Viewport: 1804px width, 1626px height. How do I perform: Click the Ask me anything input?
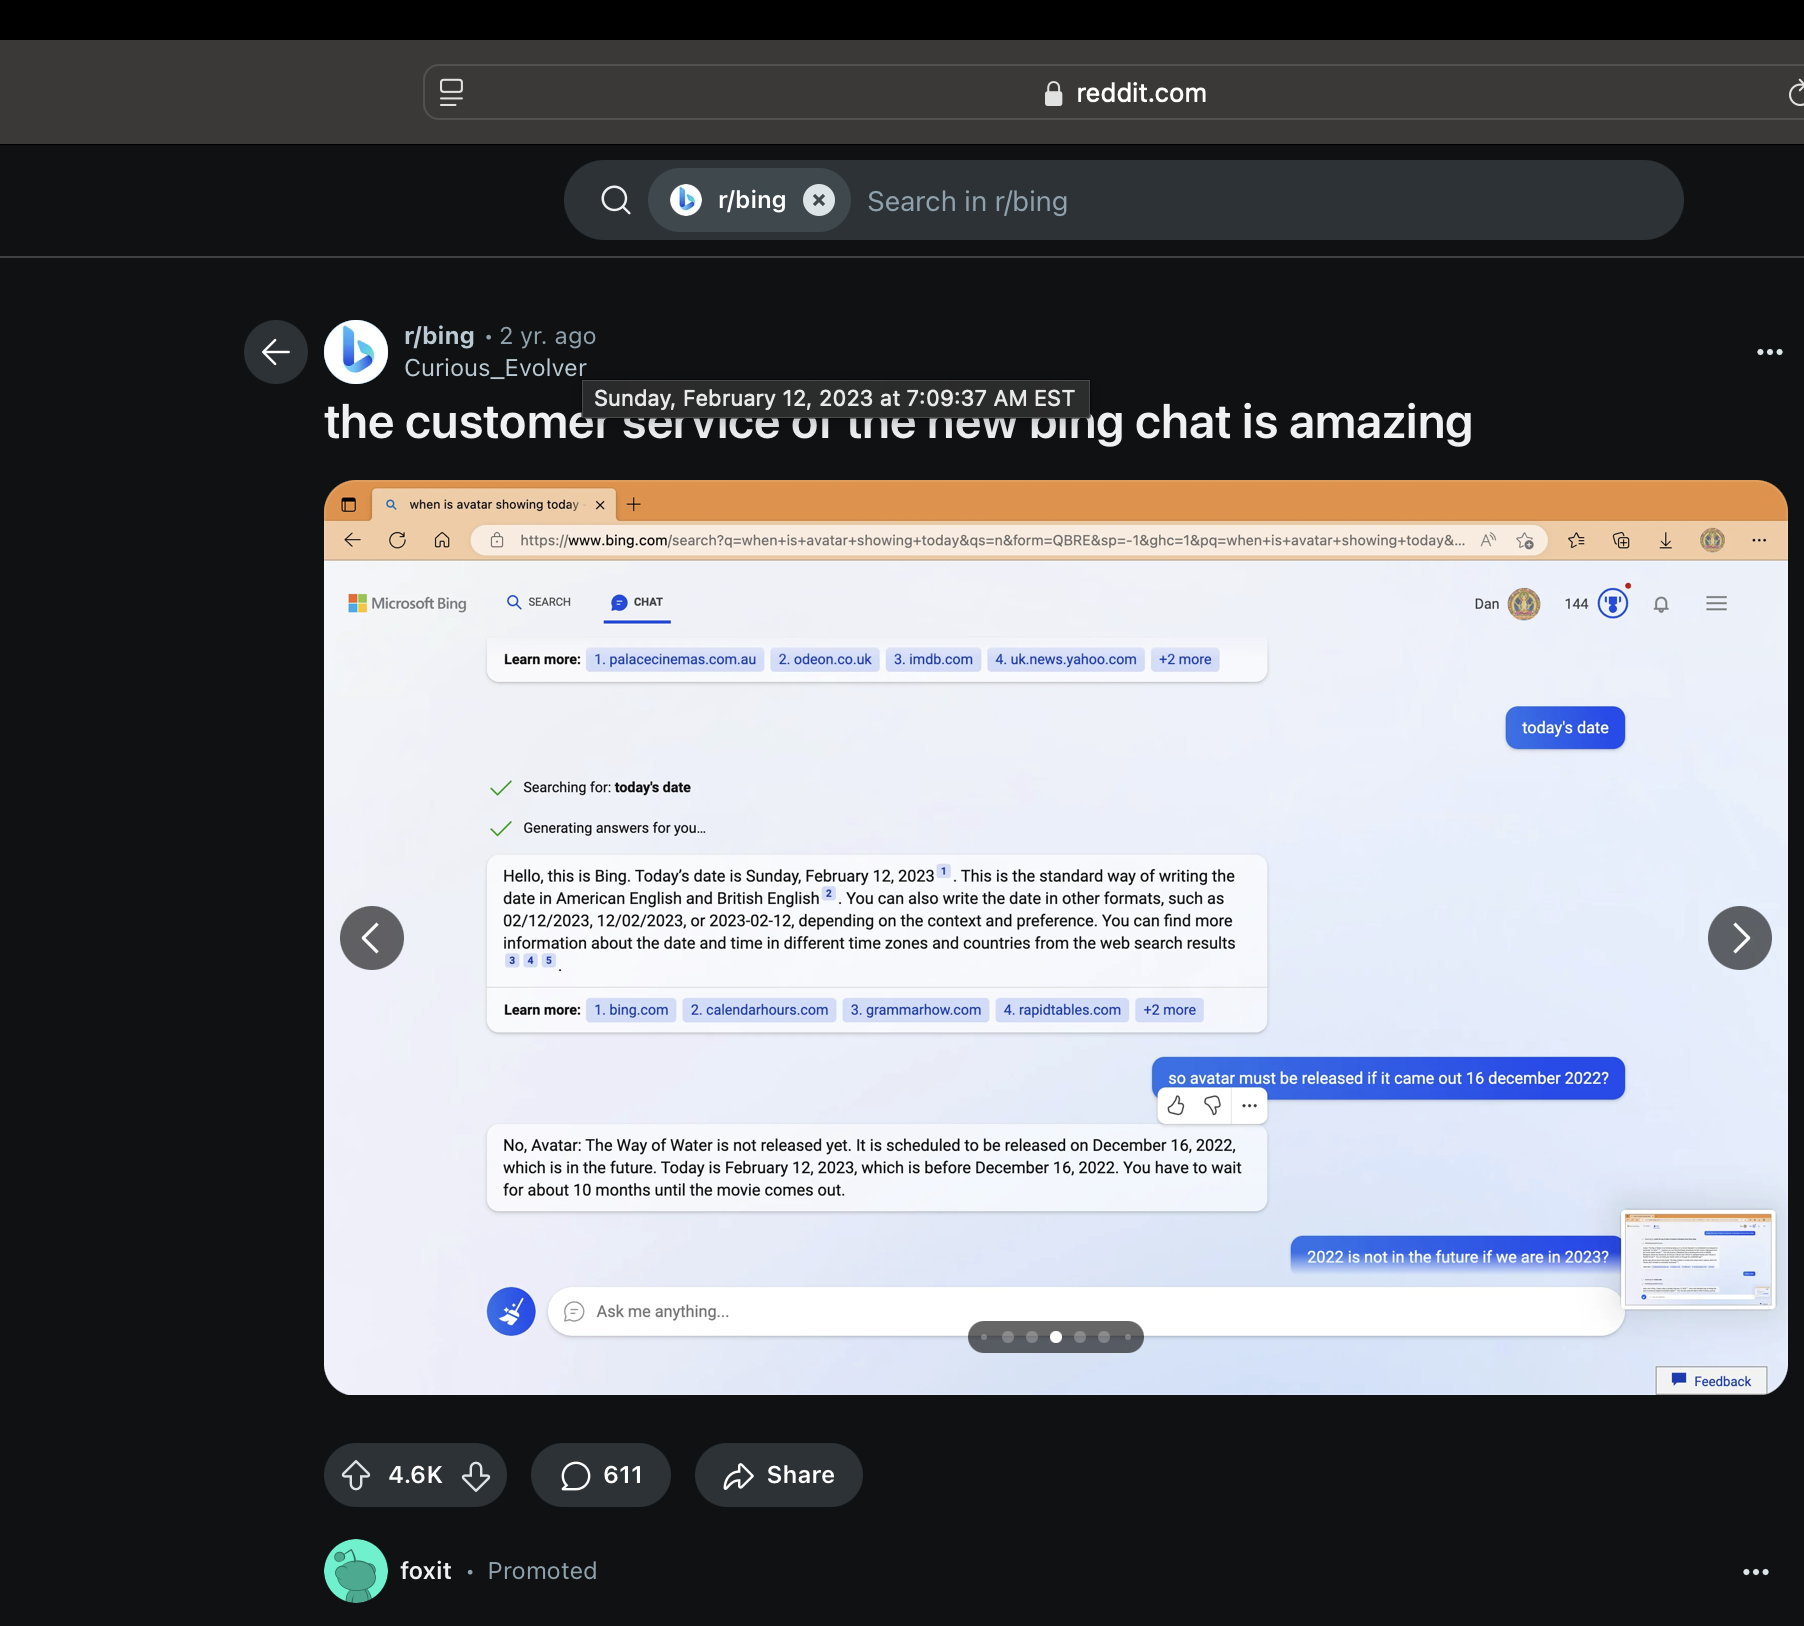tap(1085, 1311)
